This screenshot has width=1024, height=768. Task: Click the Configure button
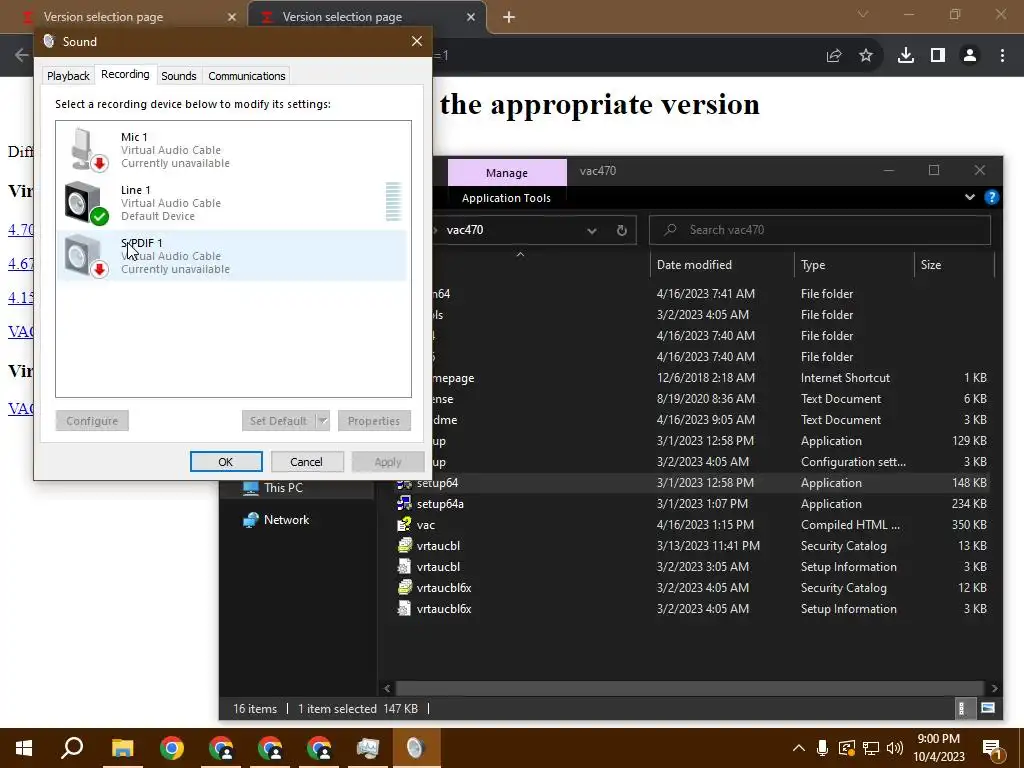click(x=92, y=421)
